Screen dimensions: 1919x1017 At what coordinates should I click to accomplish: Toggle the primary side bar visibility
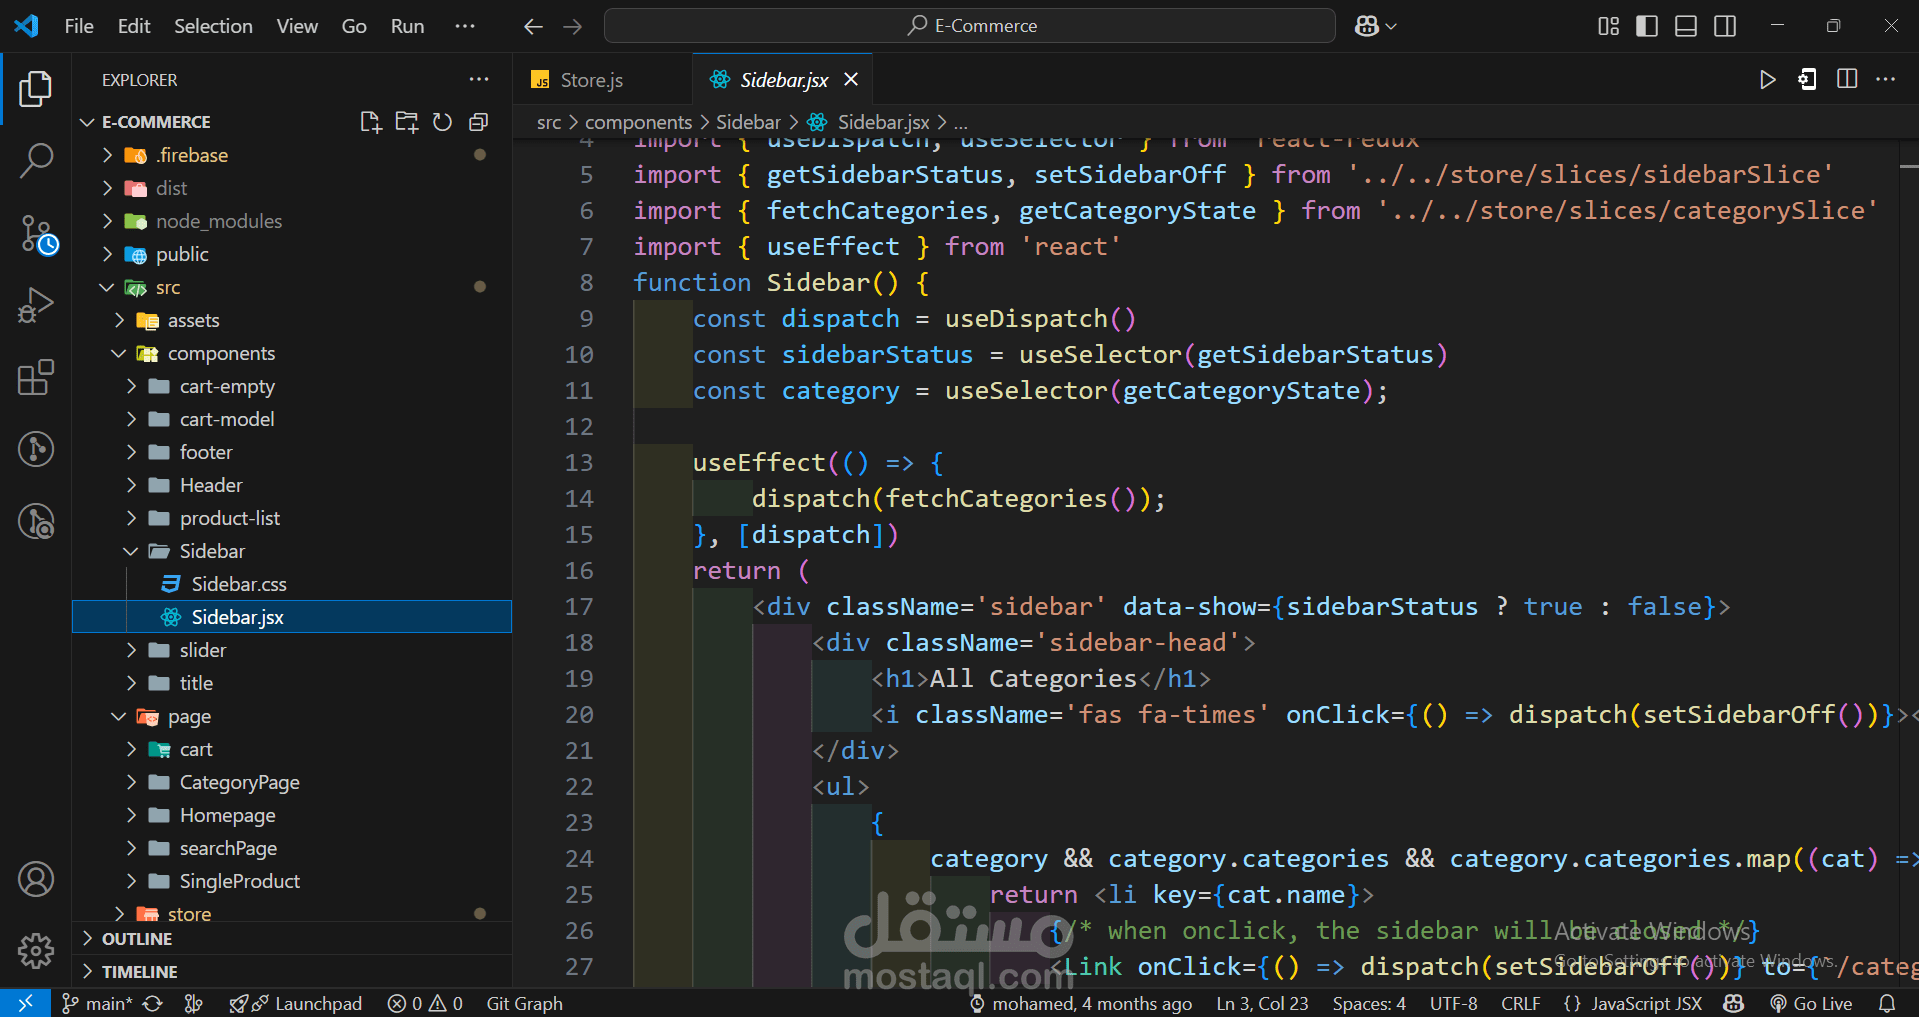[x=1647, y=26]
